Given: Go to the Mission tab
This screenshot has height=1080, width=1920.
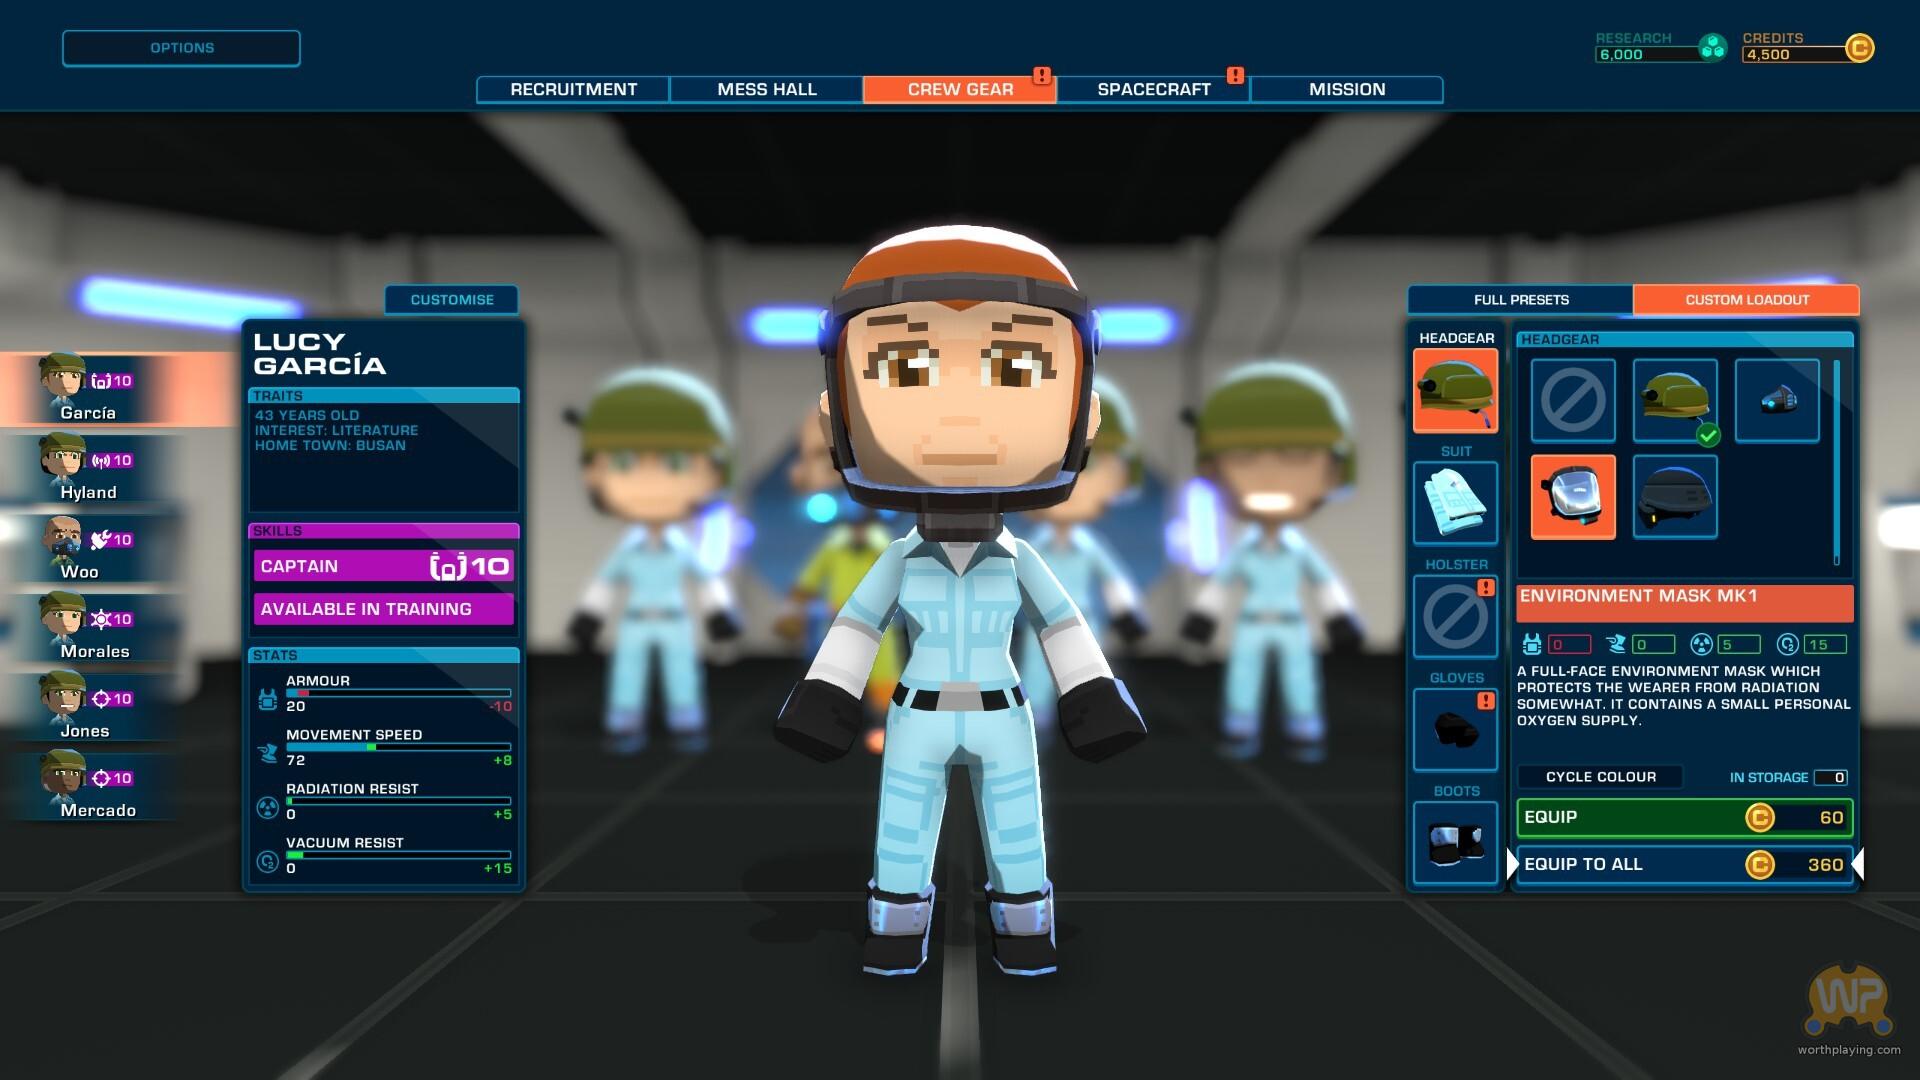Looking at the screenshot, I should pos(1346,89).
